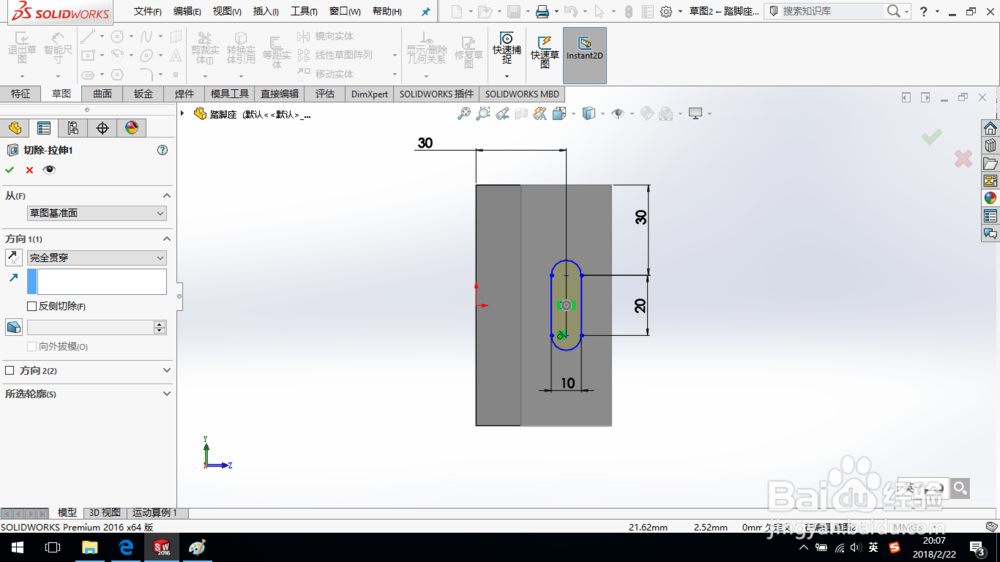Select Move Entities (移动实体)
Screen dimensions: 1000x562
coord(326,73)
